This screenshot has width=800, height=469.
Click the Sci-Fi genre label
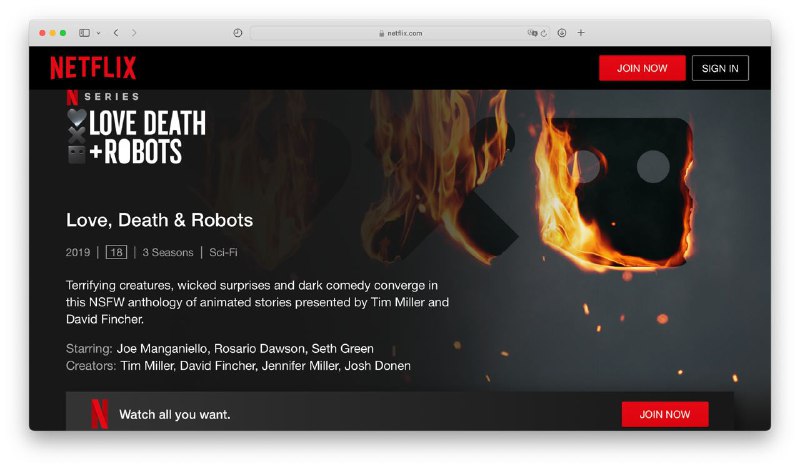coord(223,252)
